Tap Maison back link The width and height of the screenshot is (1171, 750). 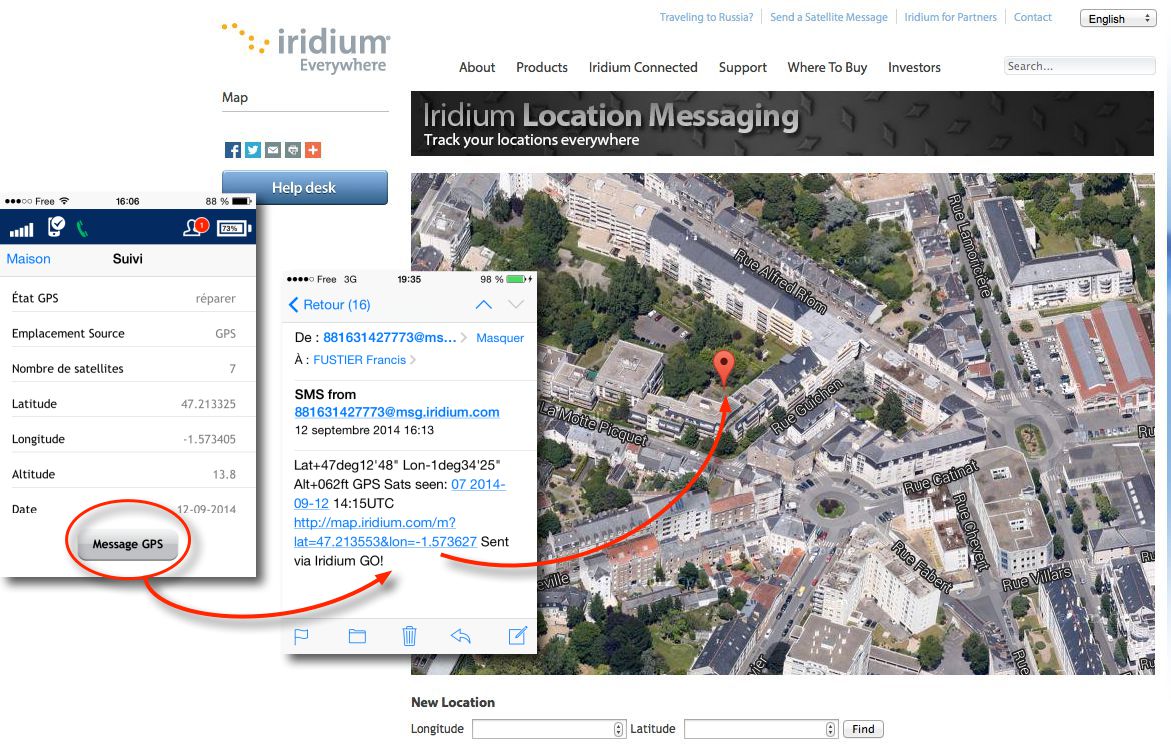tap(28, 259)
